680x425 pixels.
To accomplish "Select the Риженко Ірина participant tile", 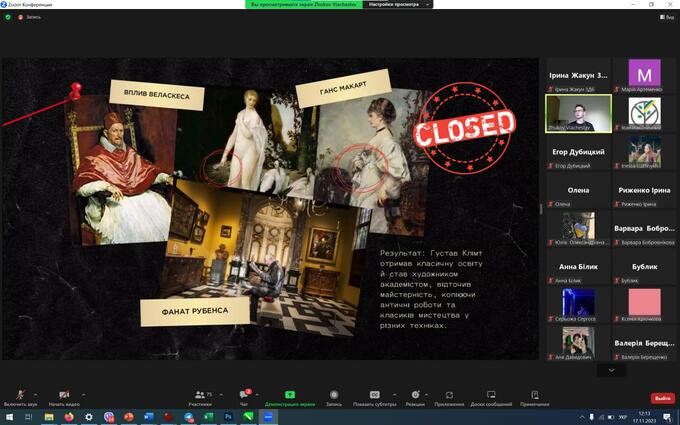I will pos(644,190).
